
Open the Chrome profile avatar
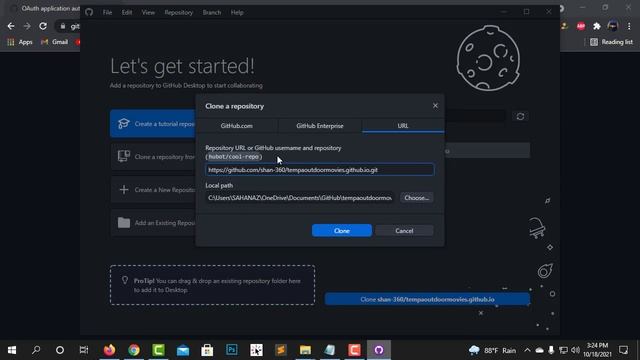[613, 26]
